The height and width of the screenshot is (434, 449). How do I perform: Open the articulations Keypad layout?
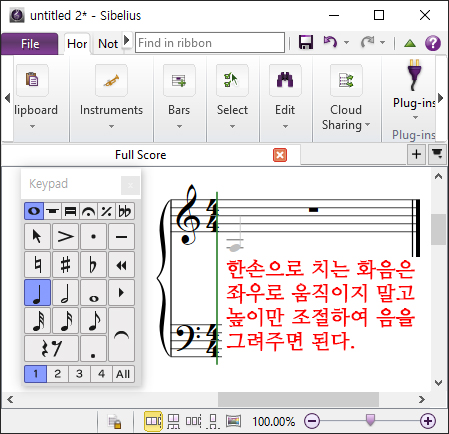[88, 211]
